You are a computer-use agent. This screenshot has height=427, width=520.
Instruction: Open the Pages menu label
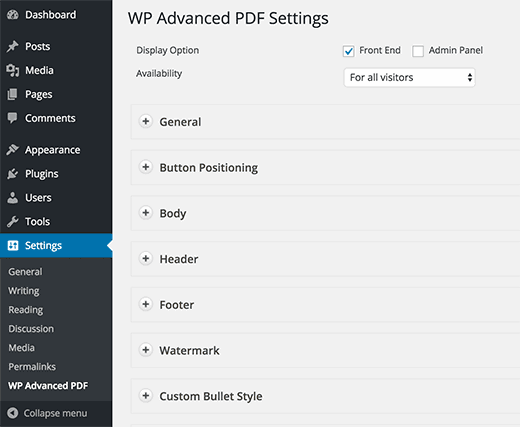(x=39, y=95)
